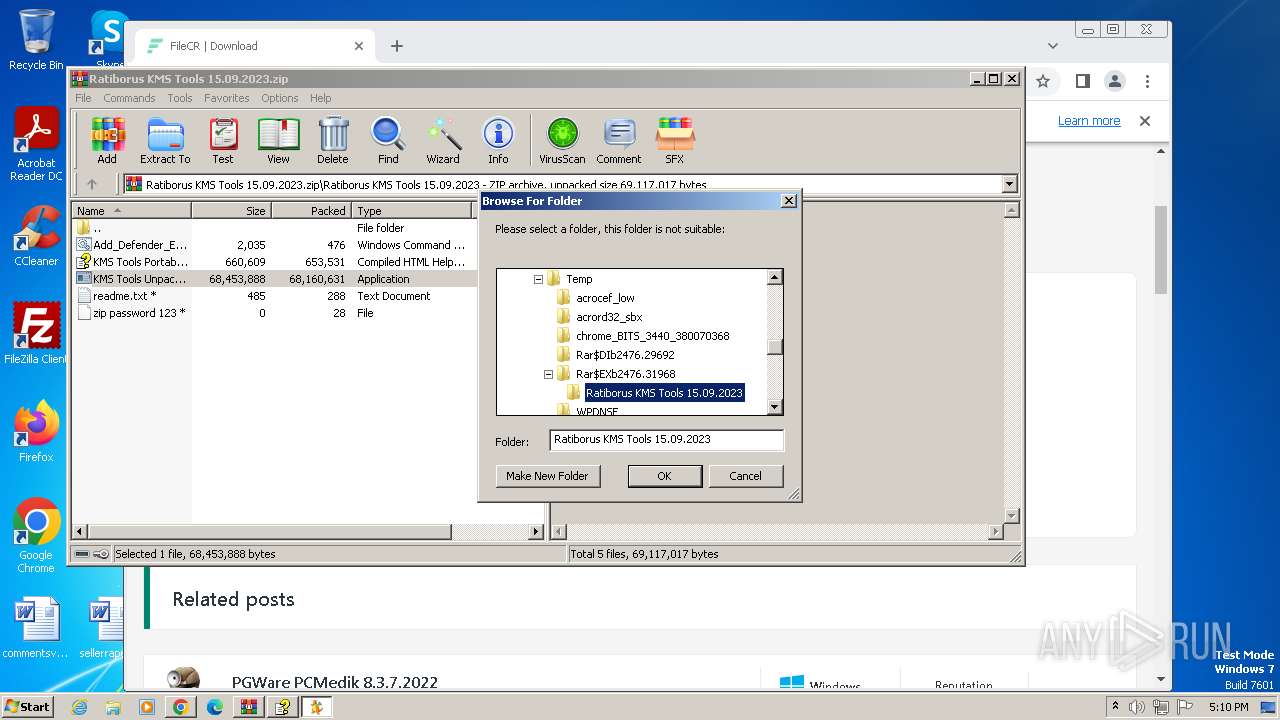Open the Wizard toolbar icon
Image resolution: width=1280 pixels, height=720 pixels.
443,141
